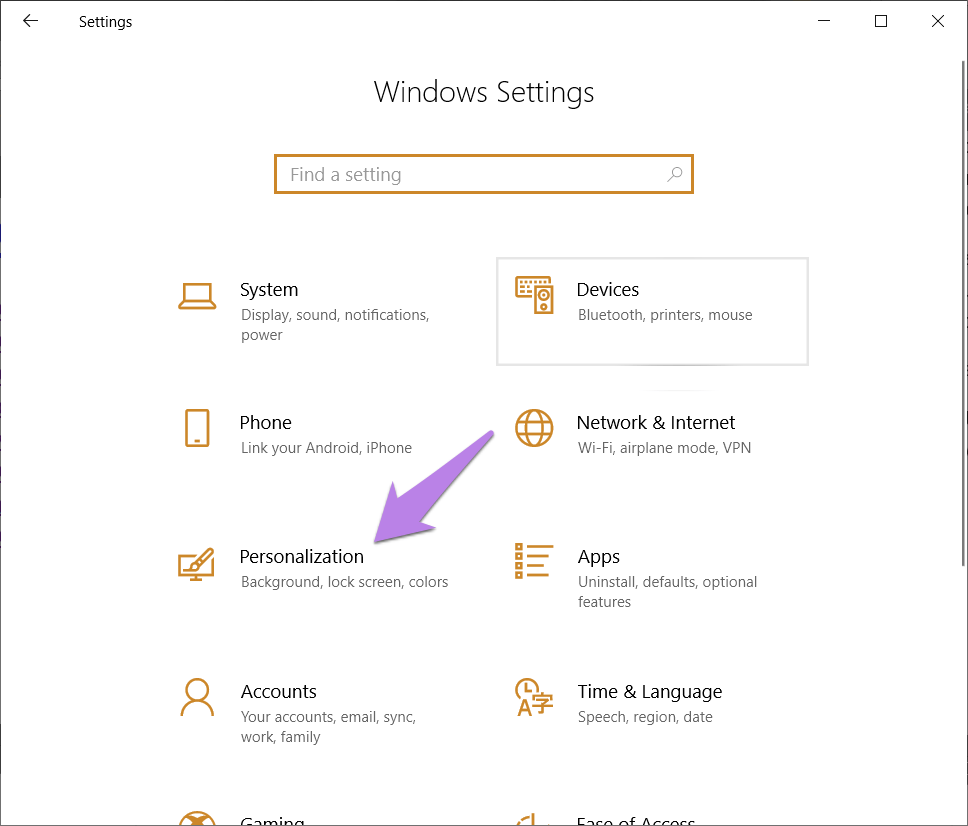Screen dimensions: 968x826
Task: Open Personalization settings label
Action: [301, 557]
